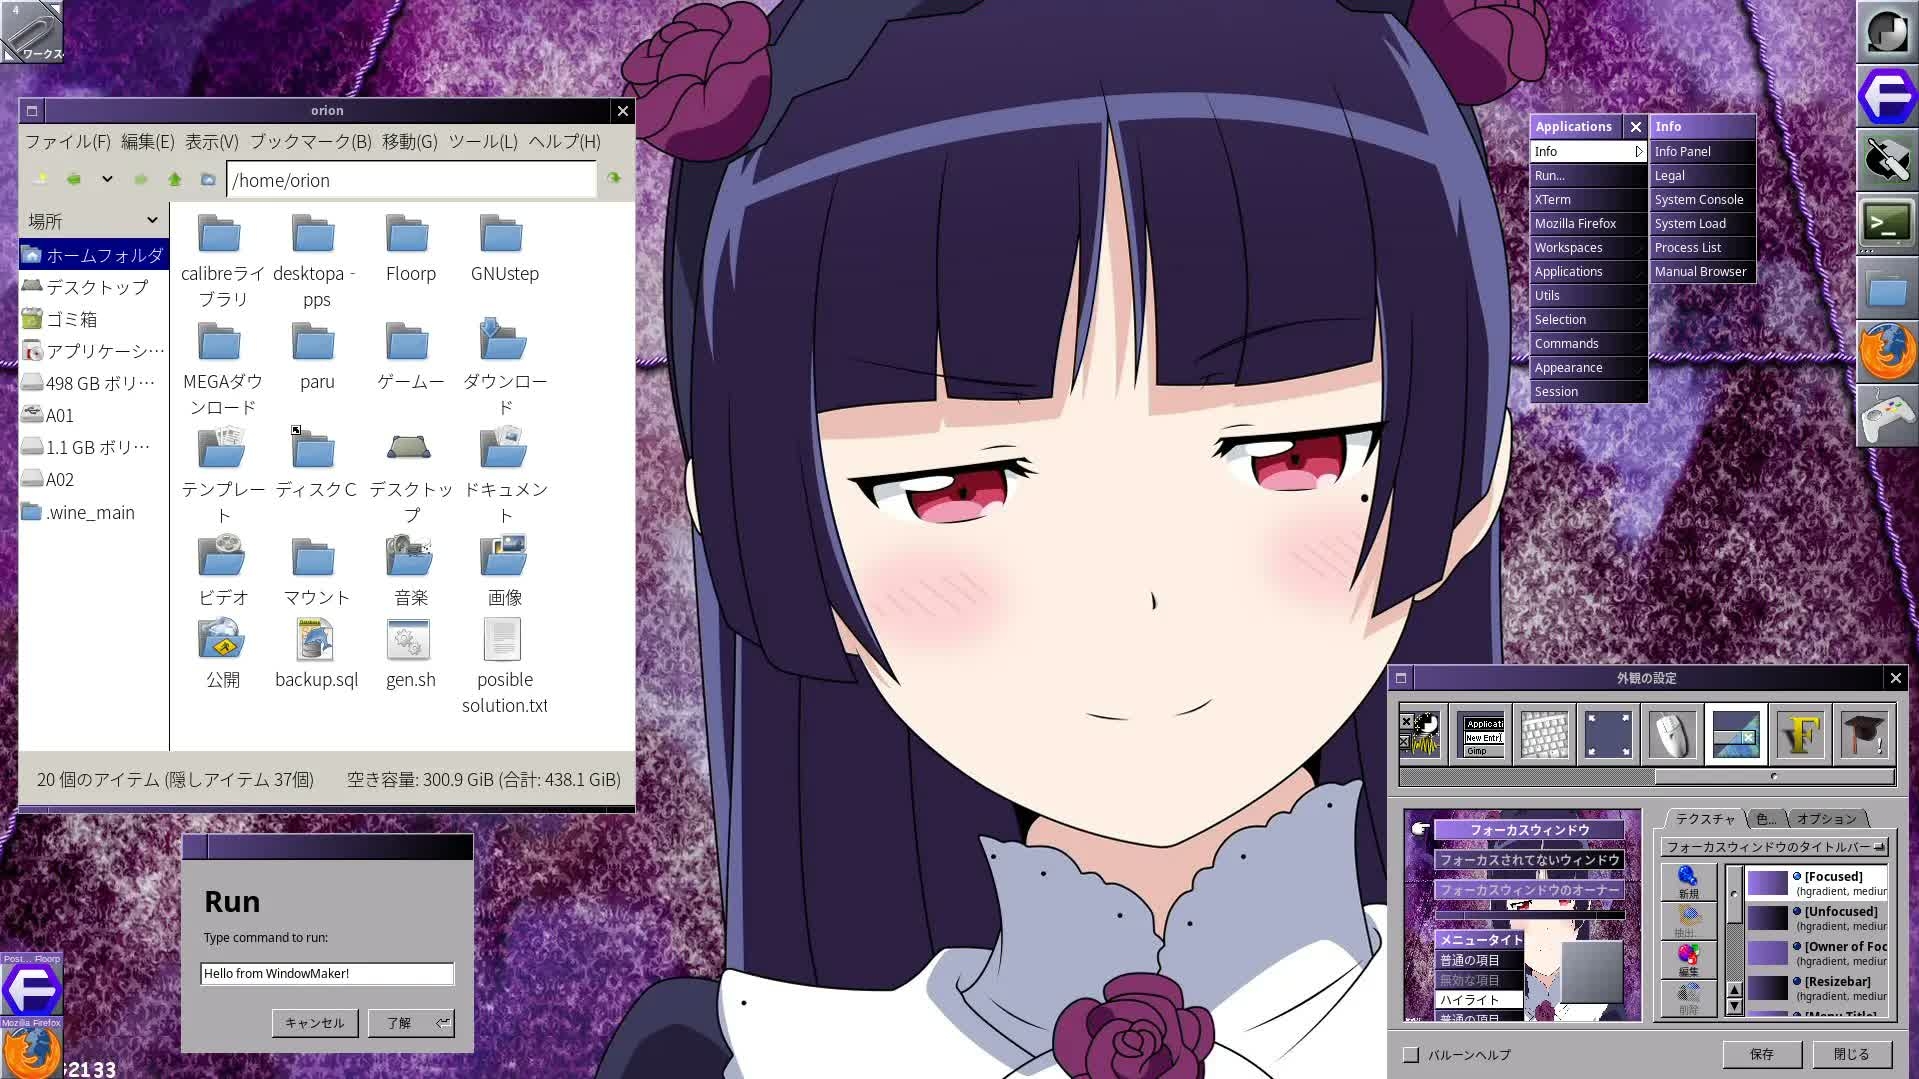The image size is (1919, 1079).
Task: Open the 表示(V) menu
Action: coord(211,142)
